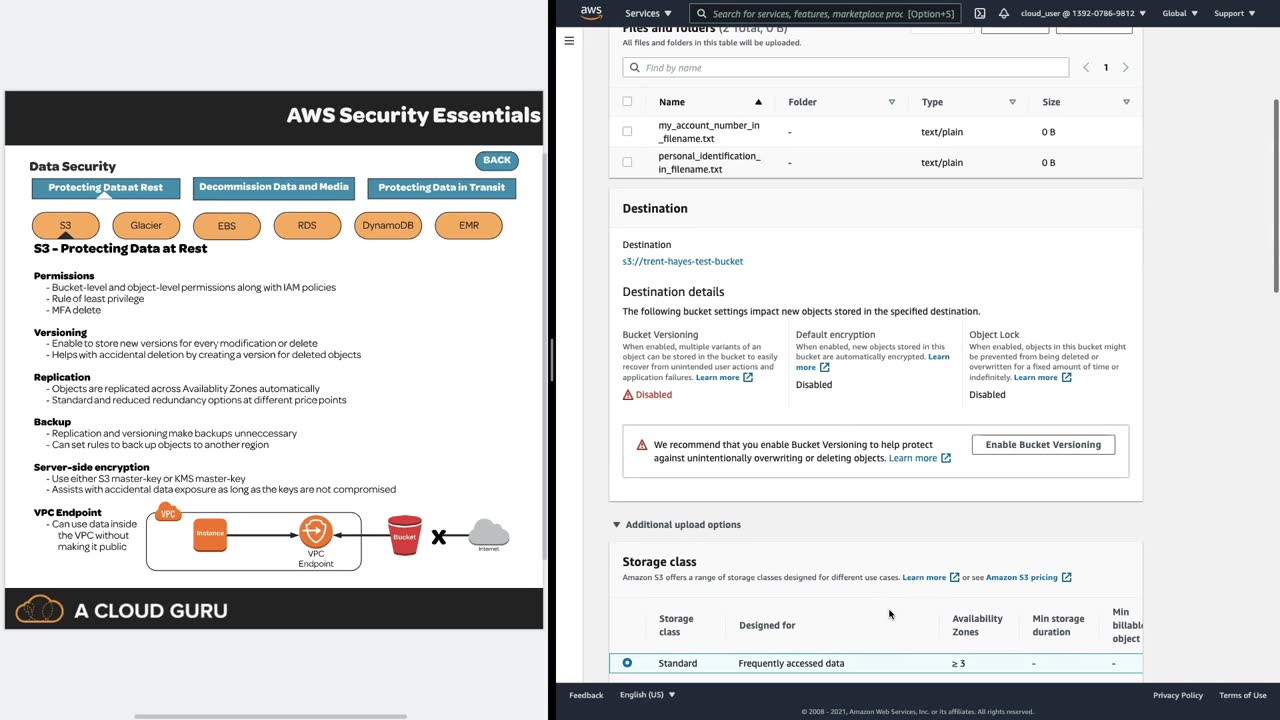Open the Global region dropdown

(1180, 13)
